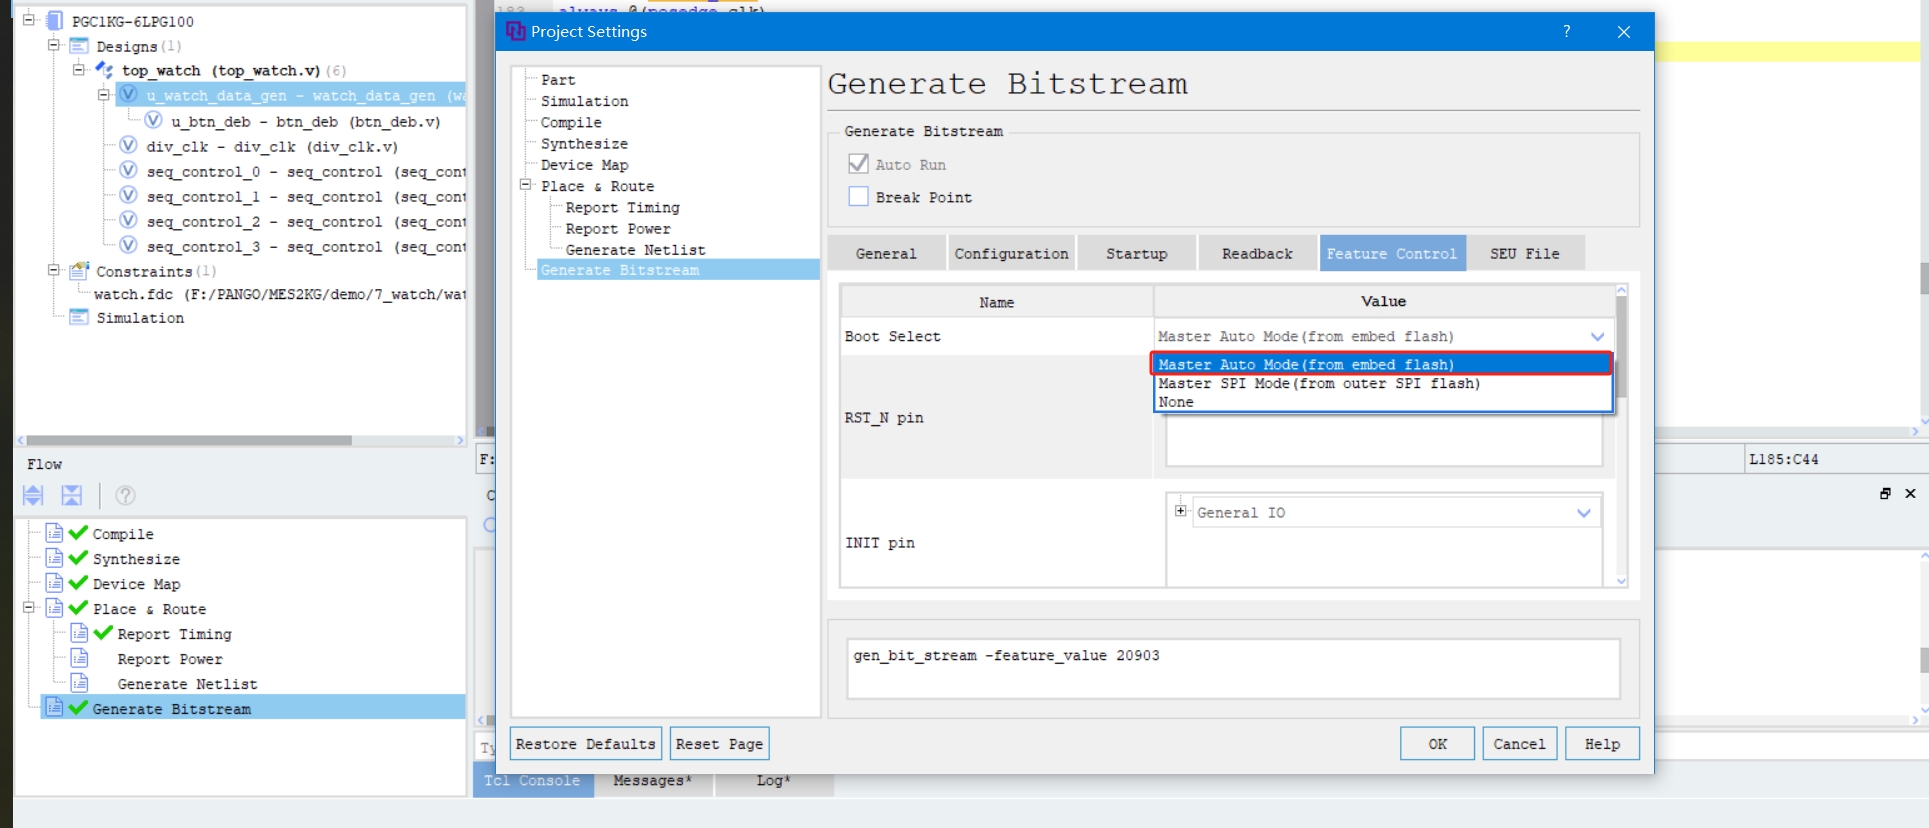This screenshot has height=828, width=1929.
Task: Select Synthesize in settings tree
Action: click(x=584, y=144)
